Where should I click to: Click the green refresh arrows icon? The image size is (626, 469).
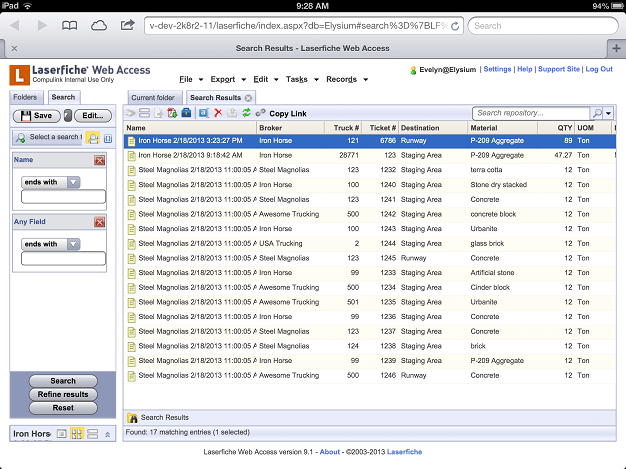[x=246, y=113]
